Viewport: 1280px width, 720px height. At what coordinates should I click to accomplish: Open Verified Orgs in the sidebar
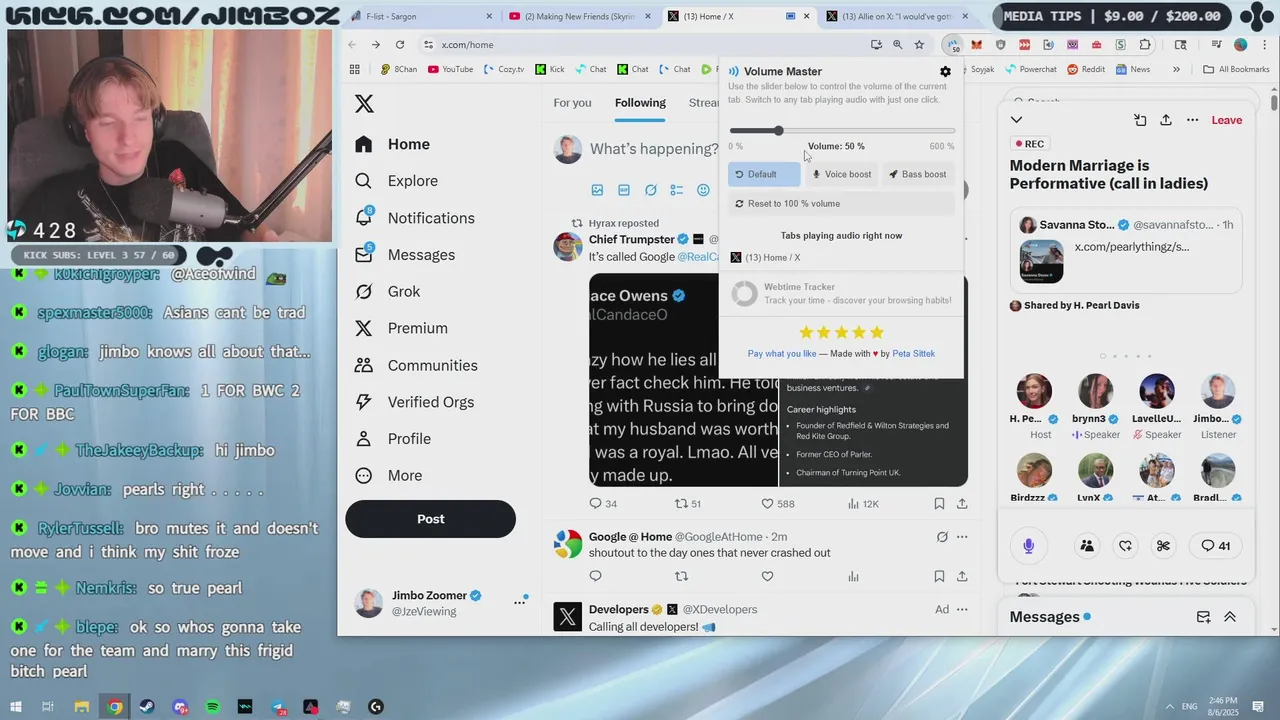[415, 402]
